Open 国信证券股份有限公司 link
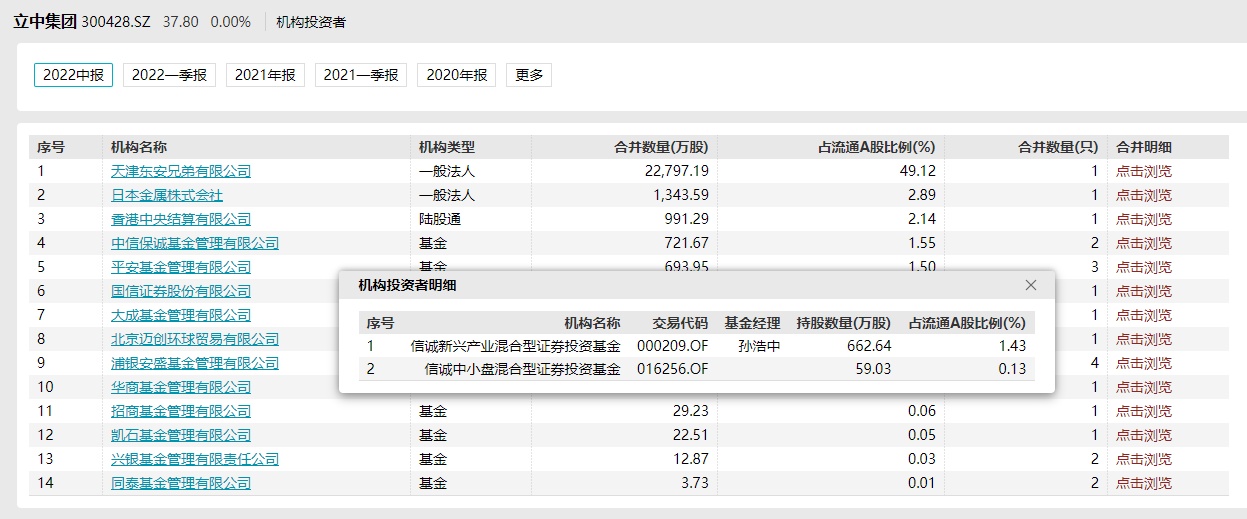1247x519 pixels. pos(181,291)
